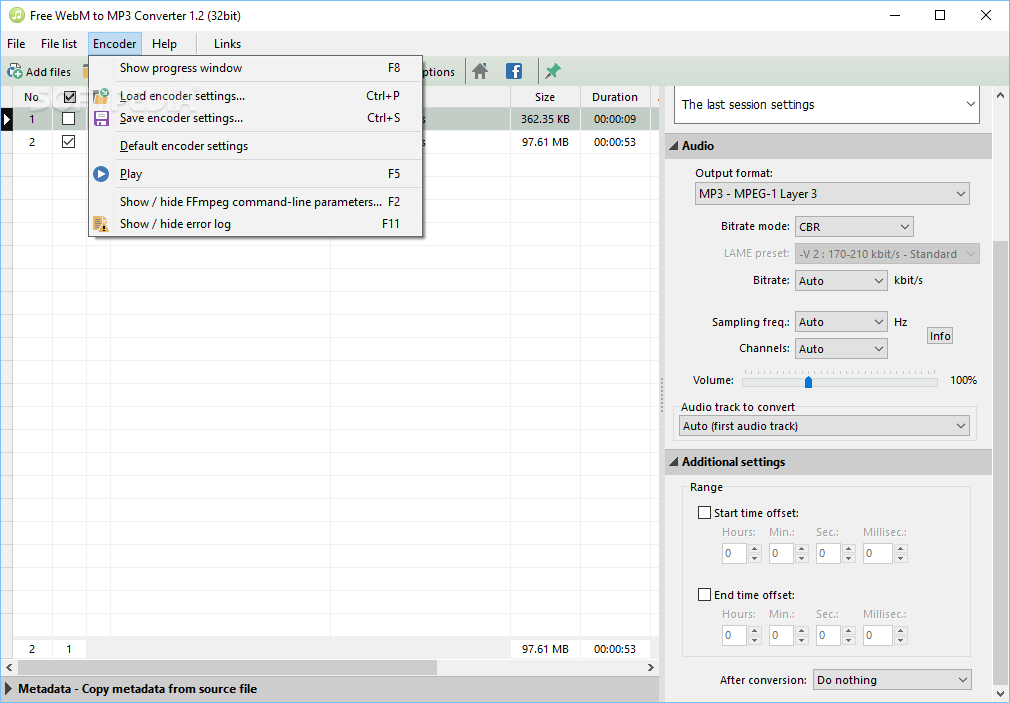This screenshot has width=1010, height=703.
Task: Click the horizontal scrollbar left arrow
Action: [x=9, y=668]
